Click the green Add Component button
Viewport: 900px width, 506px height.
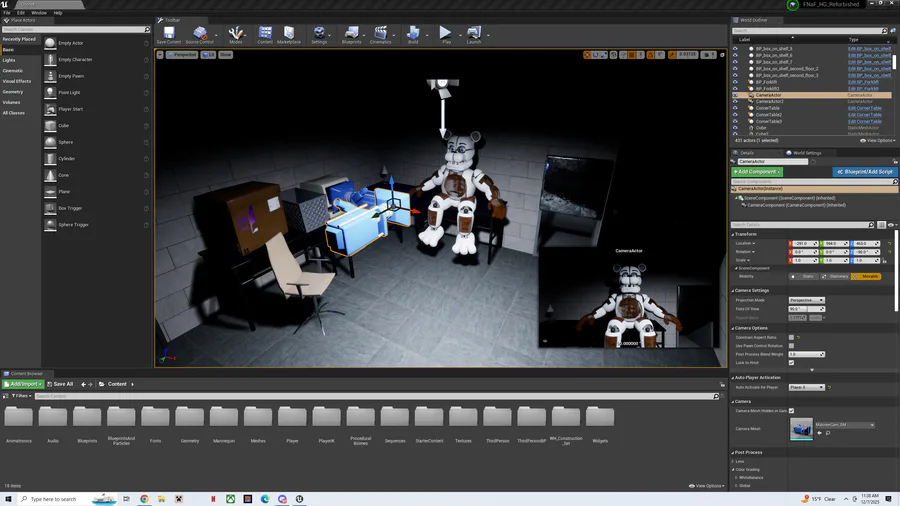[757, 172]
